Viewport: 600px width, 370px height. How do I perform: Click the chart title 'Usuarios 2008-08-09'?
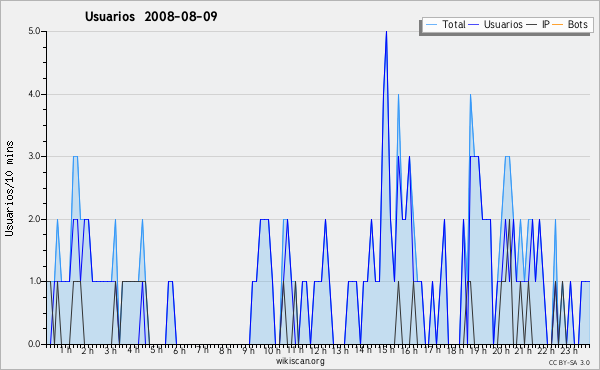point(151,16)
